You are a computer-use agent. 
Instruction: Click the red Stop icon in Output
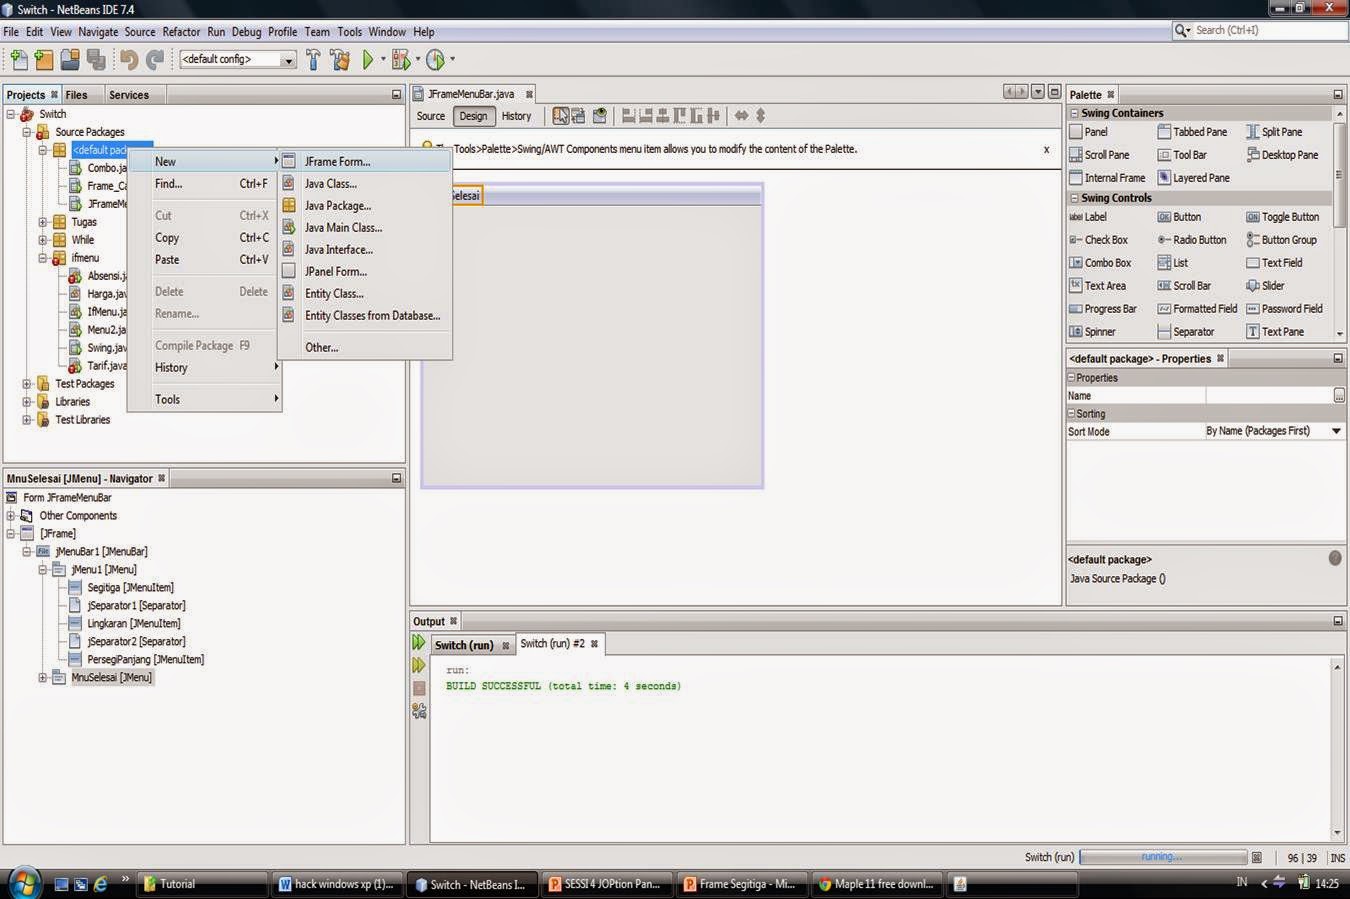[419, 688]
